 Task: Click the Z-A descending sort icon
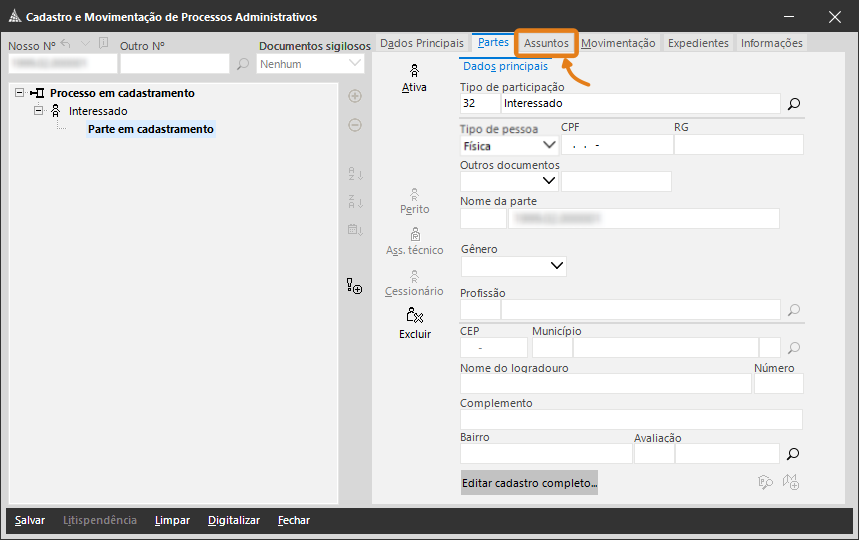(354, 202)
